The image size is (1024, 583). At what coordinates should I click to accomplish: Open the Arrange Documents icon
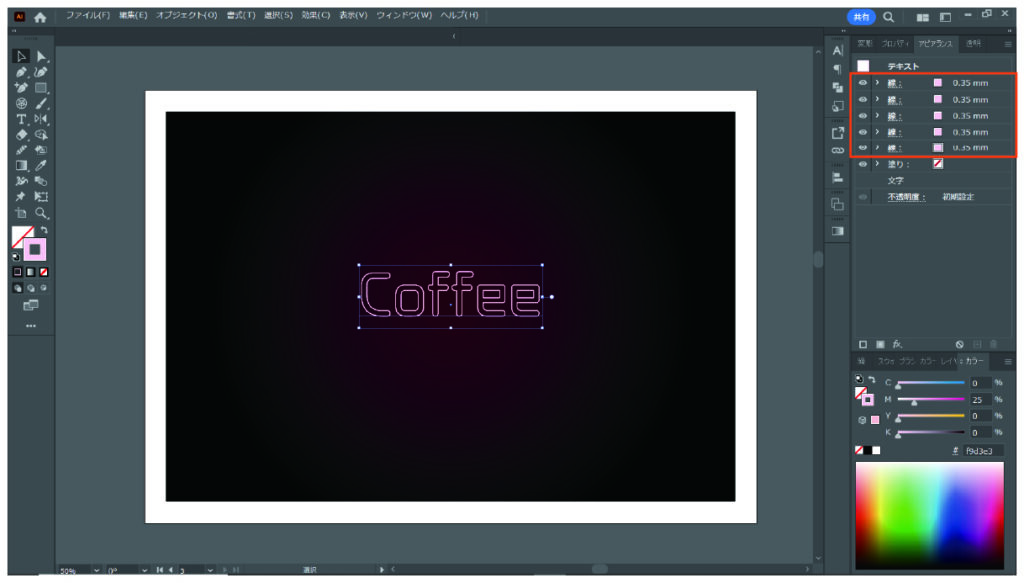pos(922,17)
